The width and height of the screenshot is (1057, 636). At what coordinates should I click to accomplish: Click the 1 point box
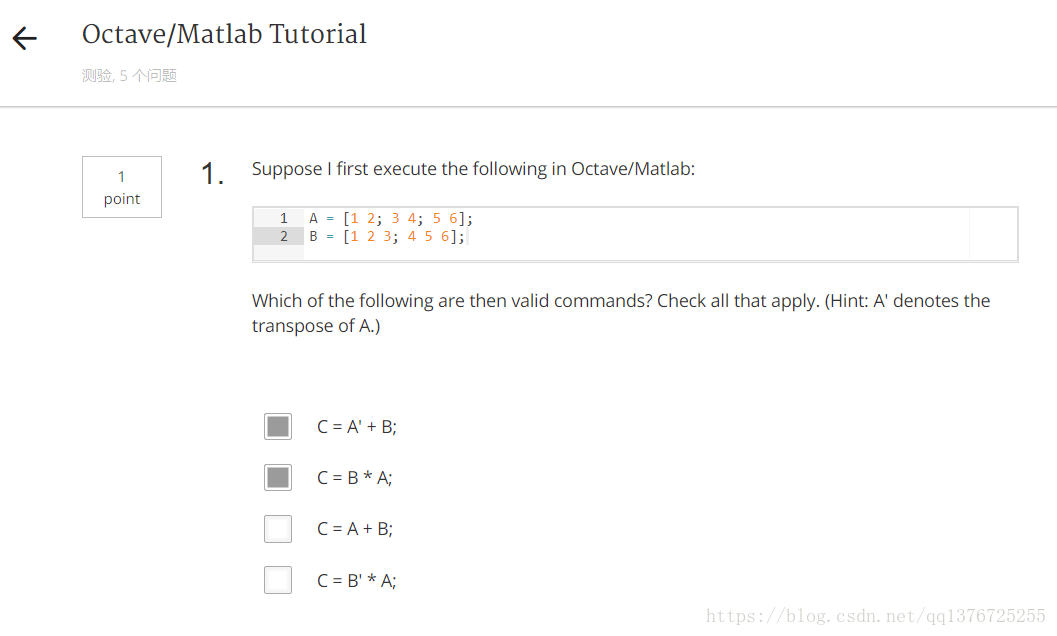(122, 187)
